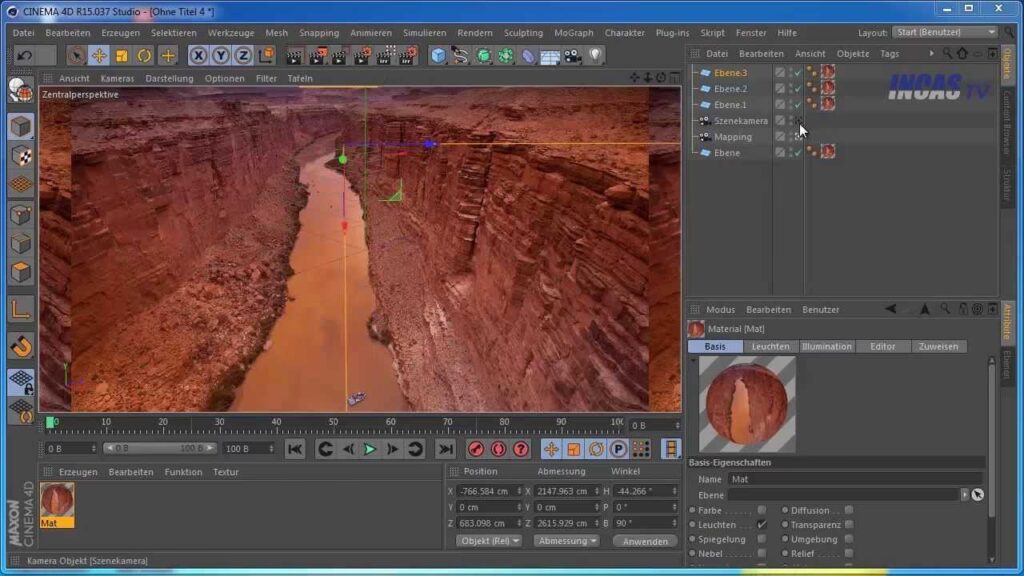Toggle the Transparenz checkbox
The image size is (1024, 576).
click(849, 525)
